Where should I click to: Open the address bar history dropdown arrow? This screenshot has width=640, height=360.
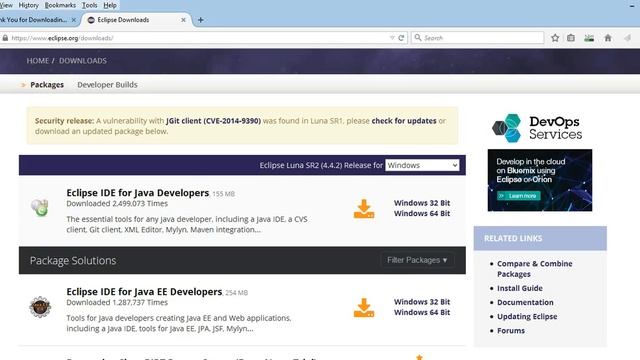(x=392, y=38)
